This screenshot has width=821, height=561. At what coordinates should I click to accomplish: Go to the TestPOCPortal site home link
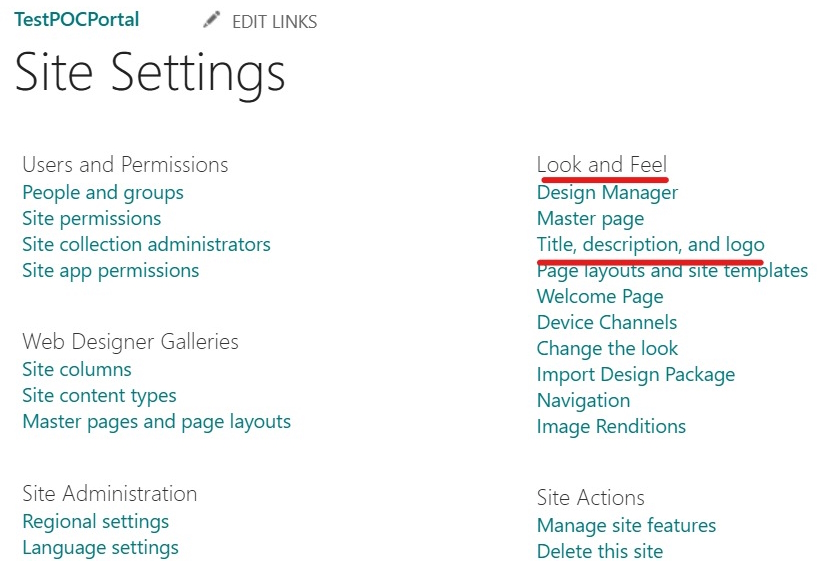pyautogui.click(x=77, y=19)
